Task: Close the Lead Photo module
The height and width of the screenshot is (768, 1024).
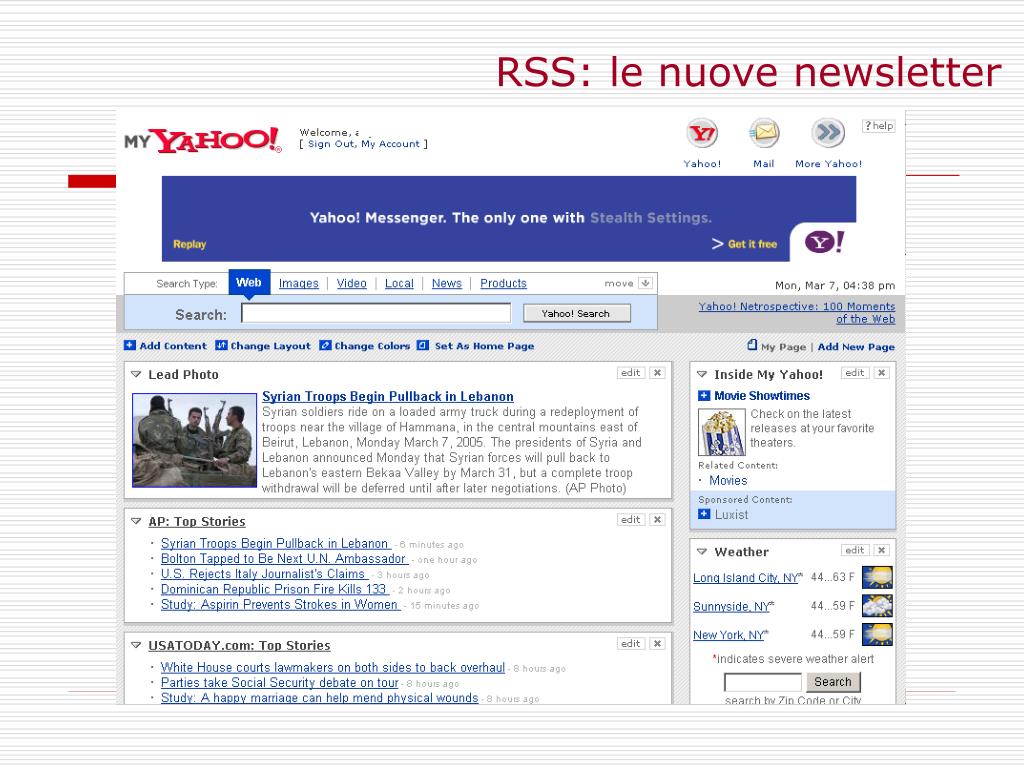Action: (x=658, y=373)
